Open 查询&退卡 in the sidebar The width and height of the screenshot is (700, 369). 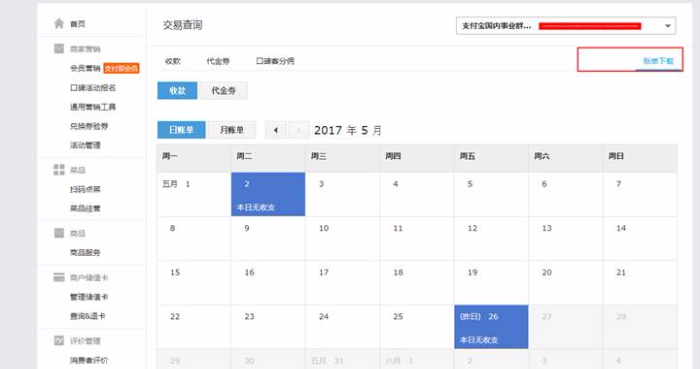[x=88, y=316]
